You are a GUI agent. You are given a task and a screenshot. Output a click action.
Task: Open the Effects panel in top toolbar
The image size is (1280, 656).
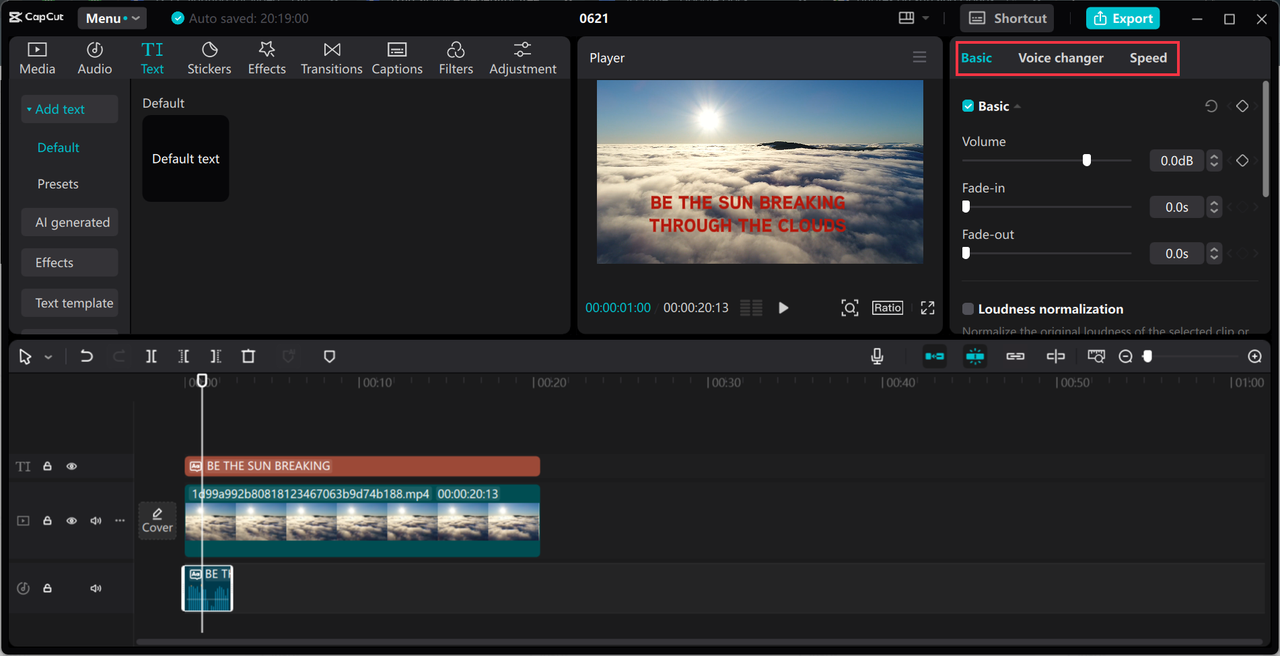[267, 58]
